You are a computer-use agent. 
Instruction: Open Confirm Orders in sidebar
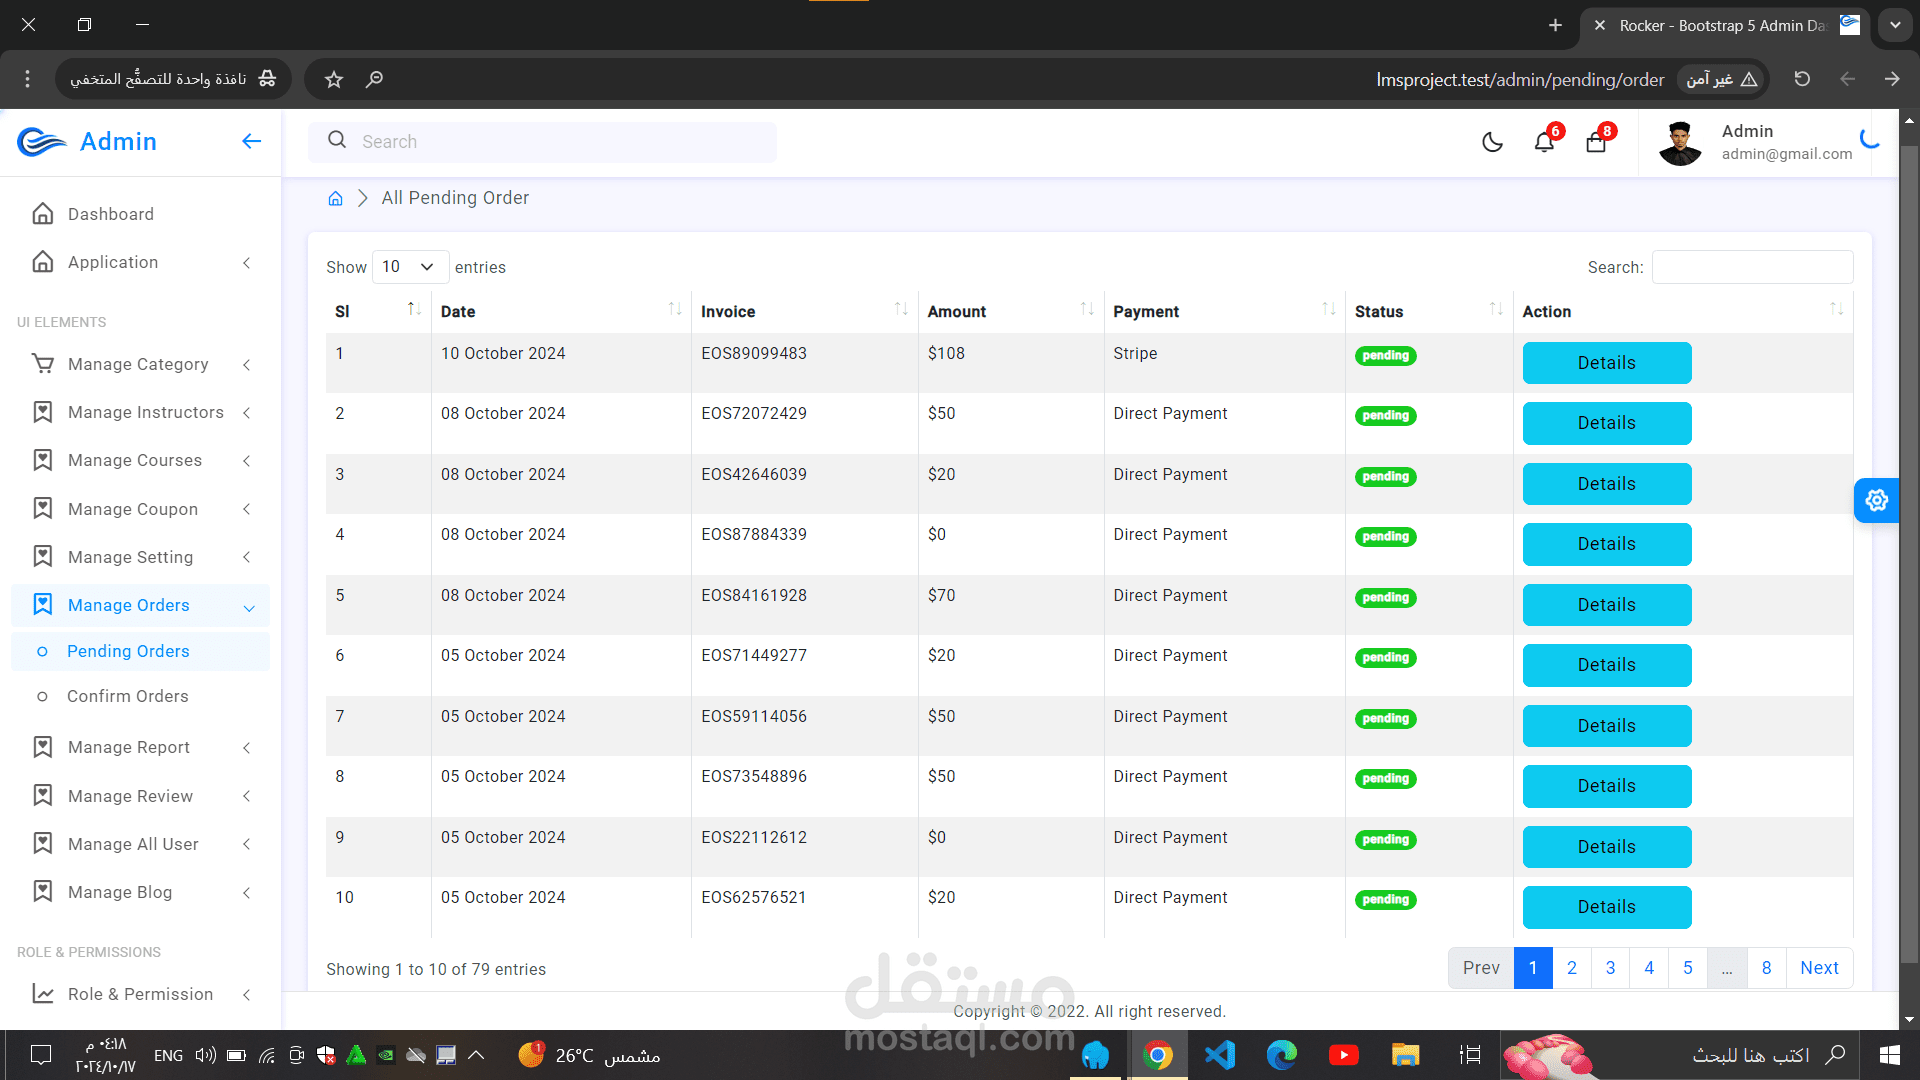point(127,696)
